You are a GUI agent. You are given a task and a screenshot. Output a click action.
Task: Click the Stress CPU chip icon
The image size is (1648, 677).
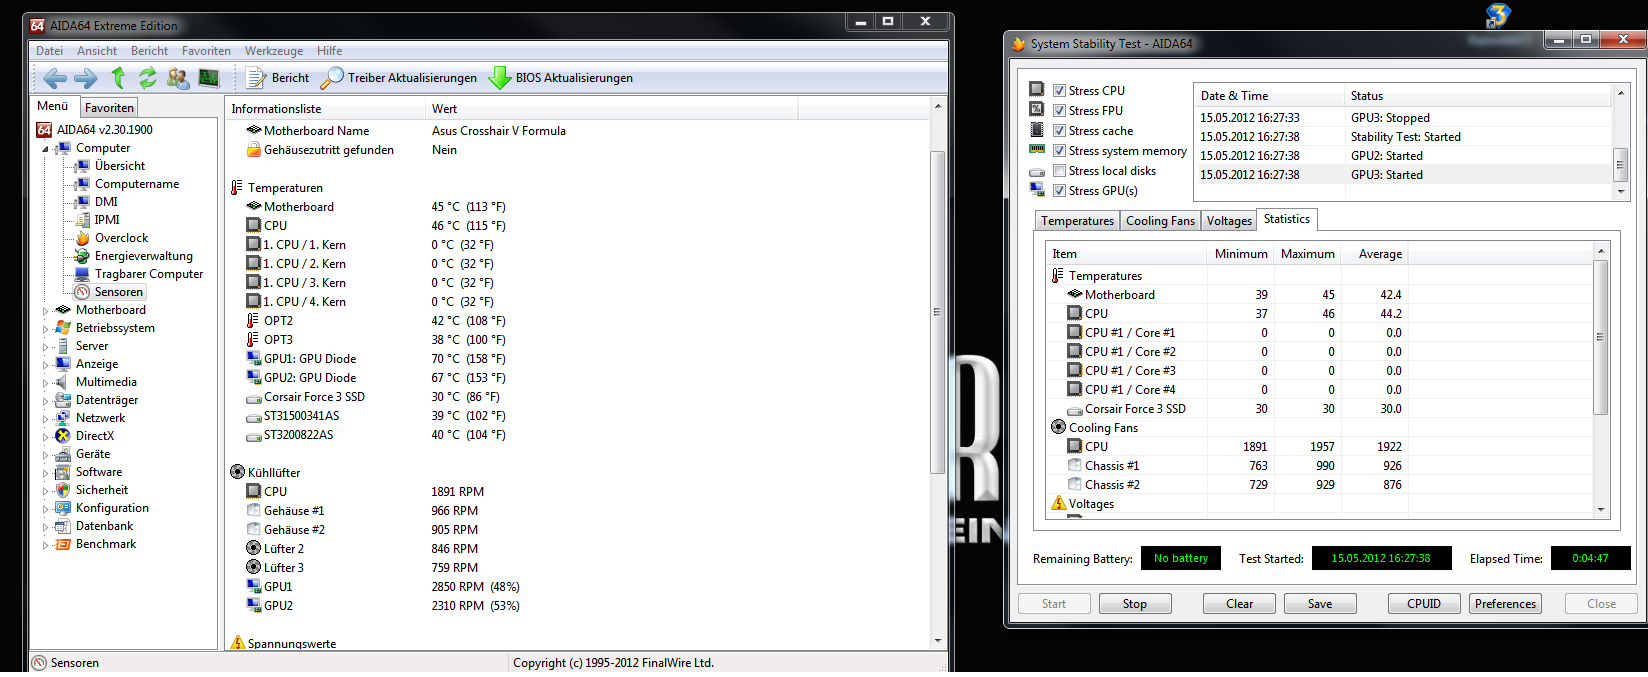point(1037,89)
